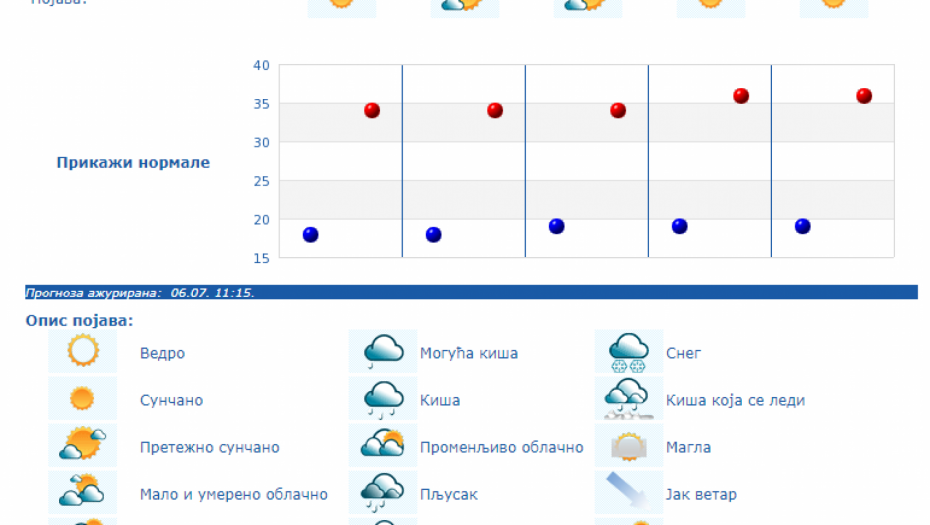Select the Променљиво облачно legend icon
Viewport: 930px width, 525px height.
pyautogui.click(x=383, y=446)
